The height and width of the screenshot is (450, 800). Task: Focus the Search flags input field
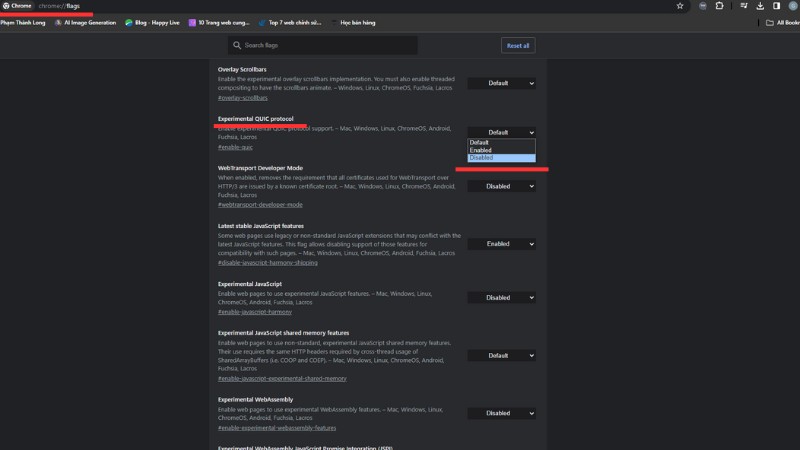tap(327, 45)
